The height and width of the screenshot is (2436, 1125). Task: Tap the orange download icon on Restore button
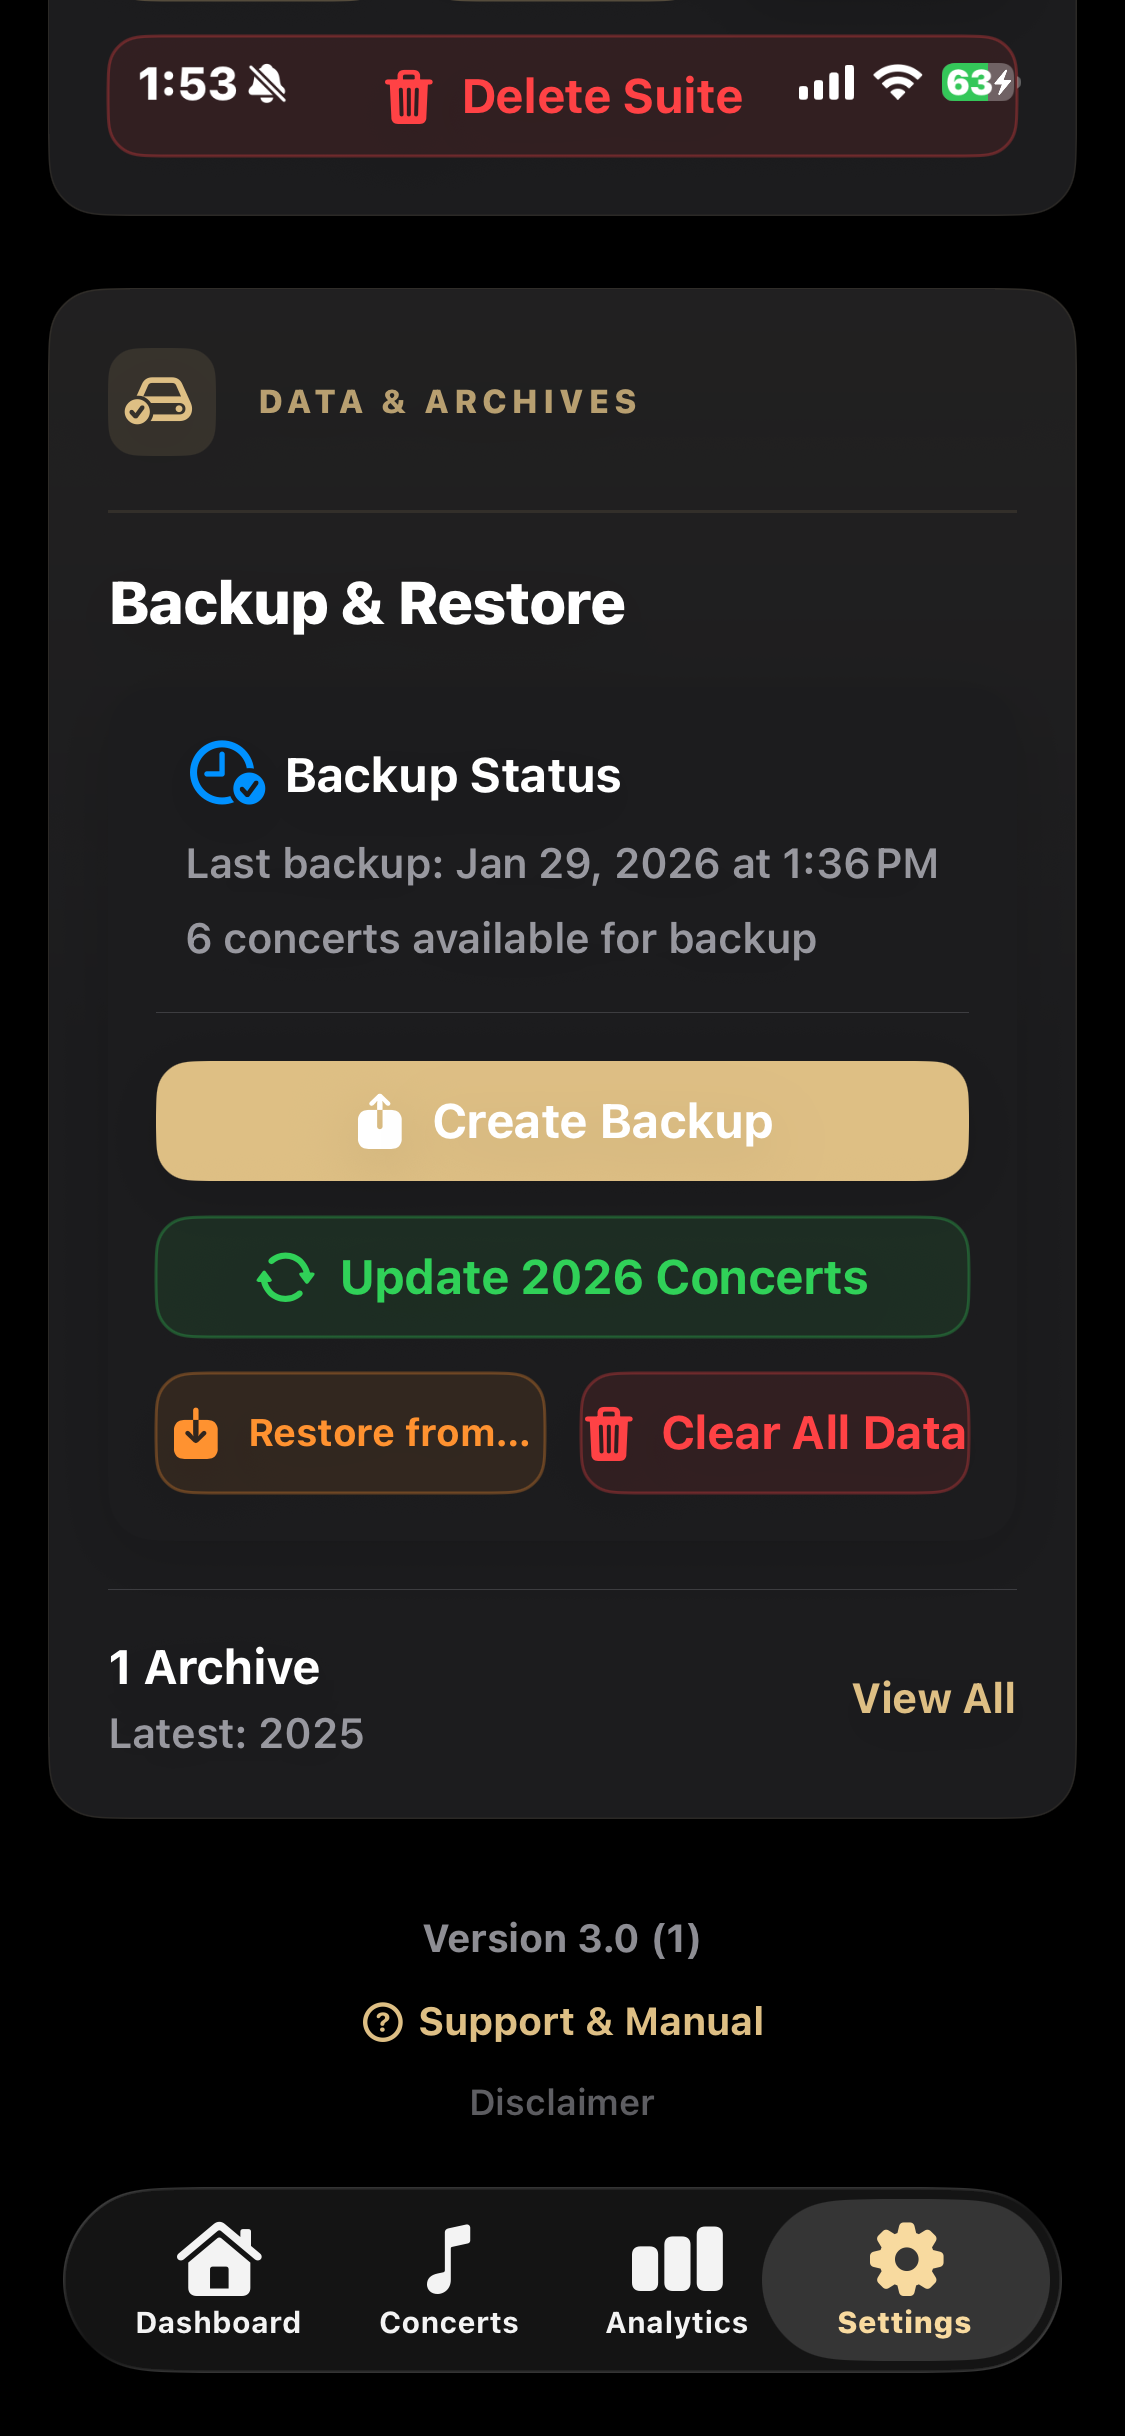point(198,1432)
